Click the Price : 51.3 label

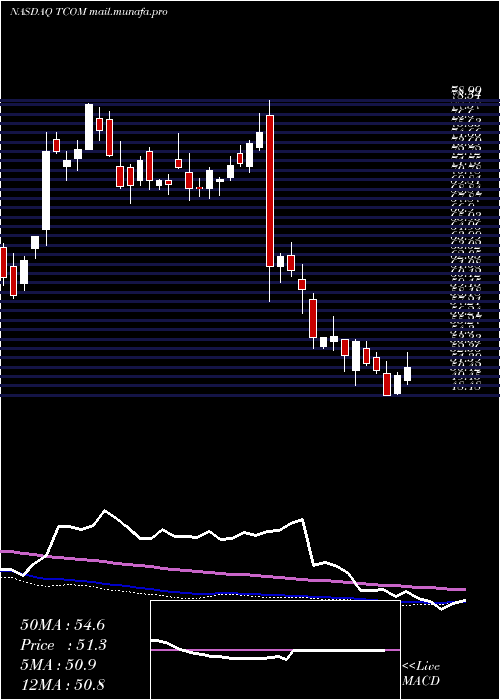click(63, 645)
